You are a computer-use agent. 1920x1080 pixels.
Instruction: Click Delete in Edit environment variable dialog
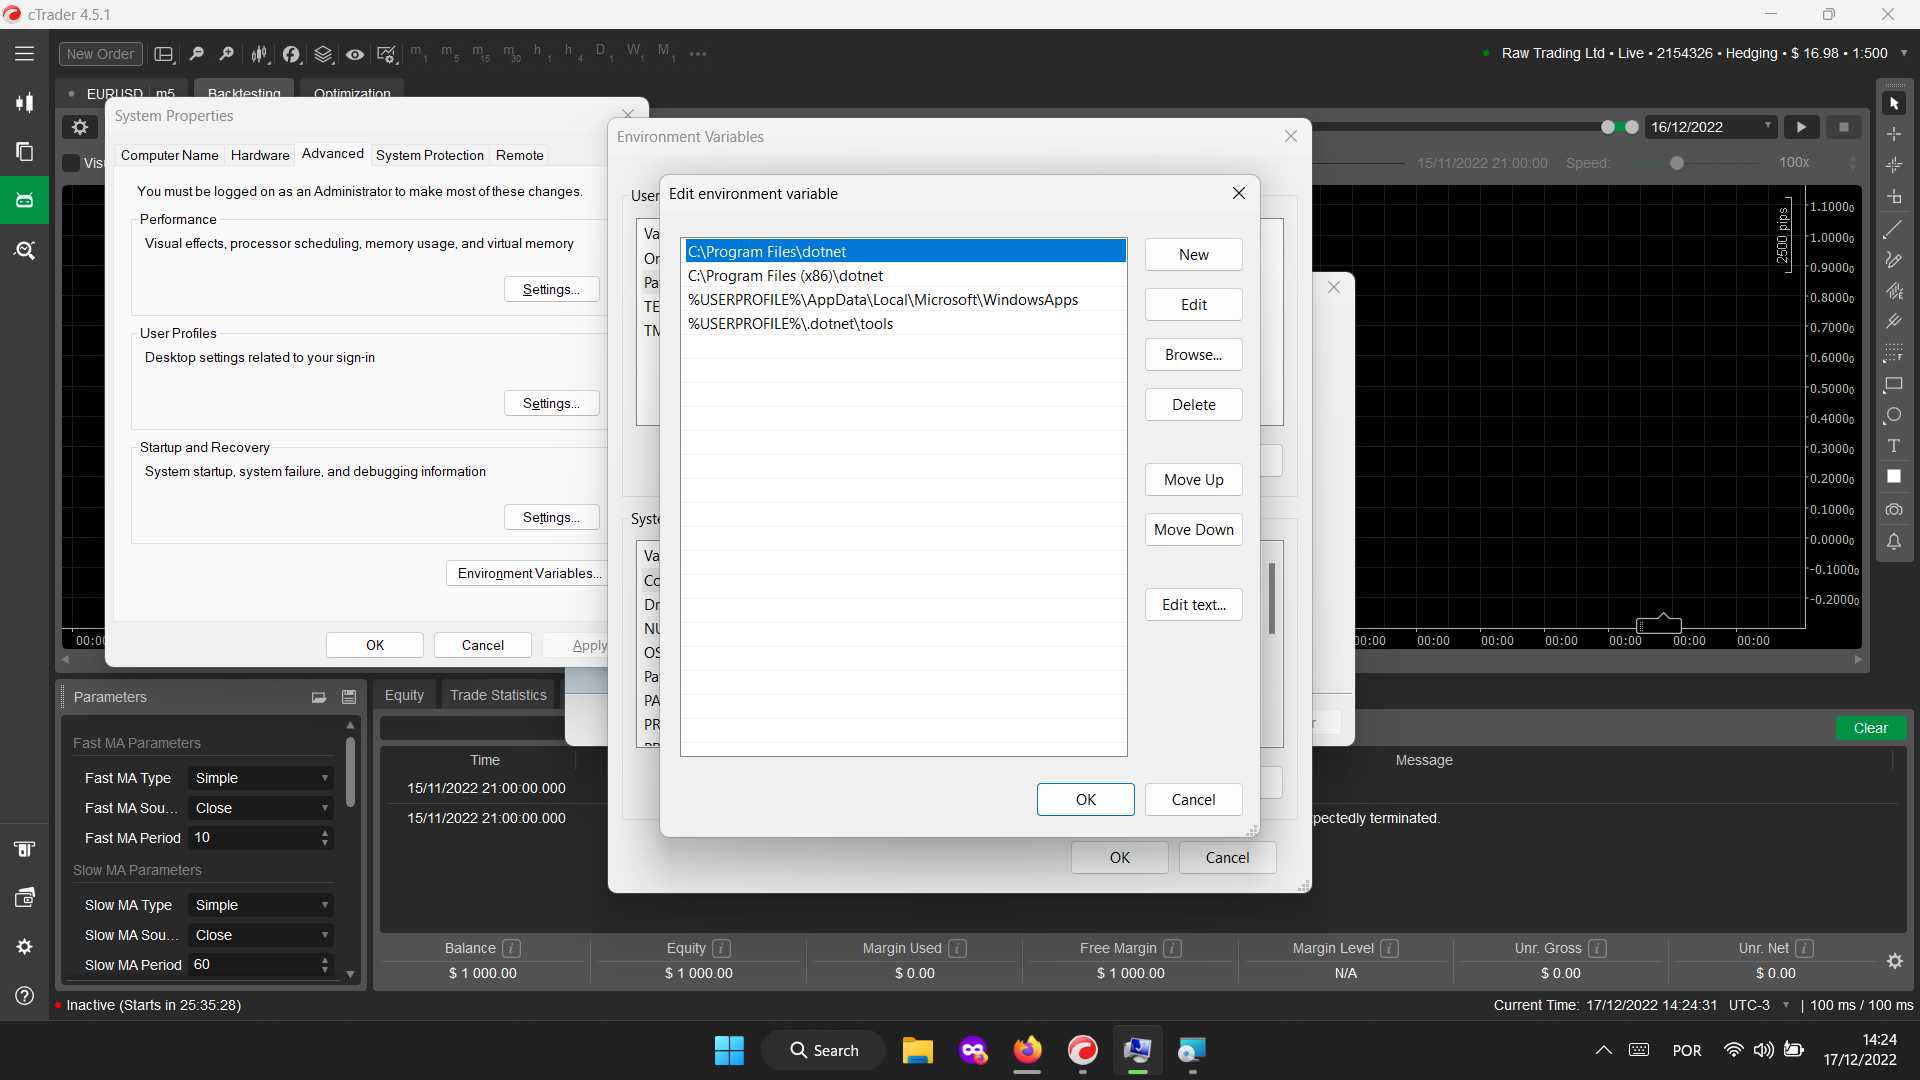click(x=1194, y=405)
